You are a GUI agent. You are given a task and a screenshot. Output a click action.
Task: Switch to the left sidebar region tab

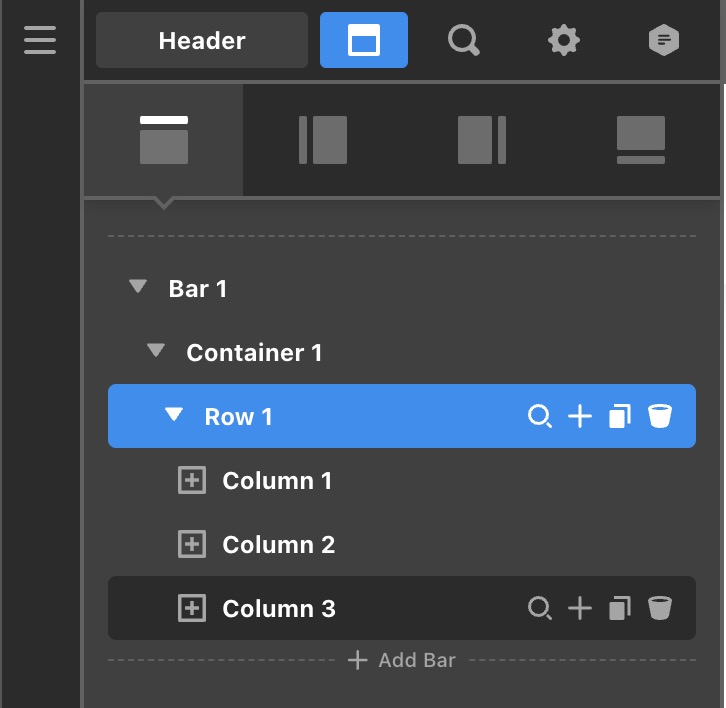point(322,140)
